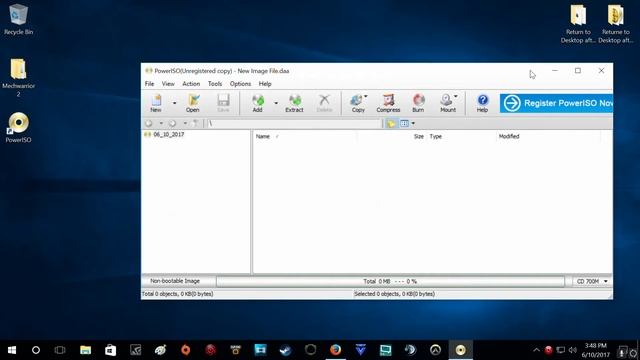Click the Add files toolbar icon
Viewport: 640px width, 360px height.
pyautogui.click(x=258, y=103)
